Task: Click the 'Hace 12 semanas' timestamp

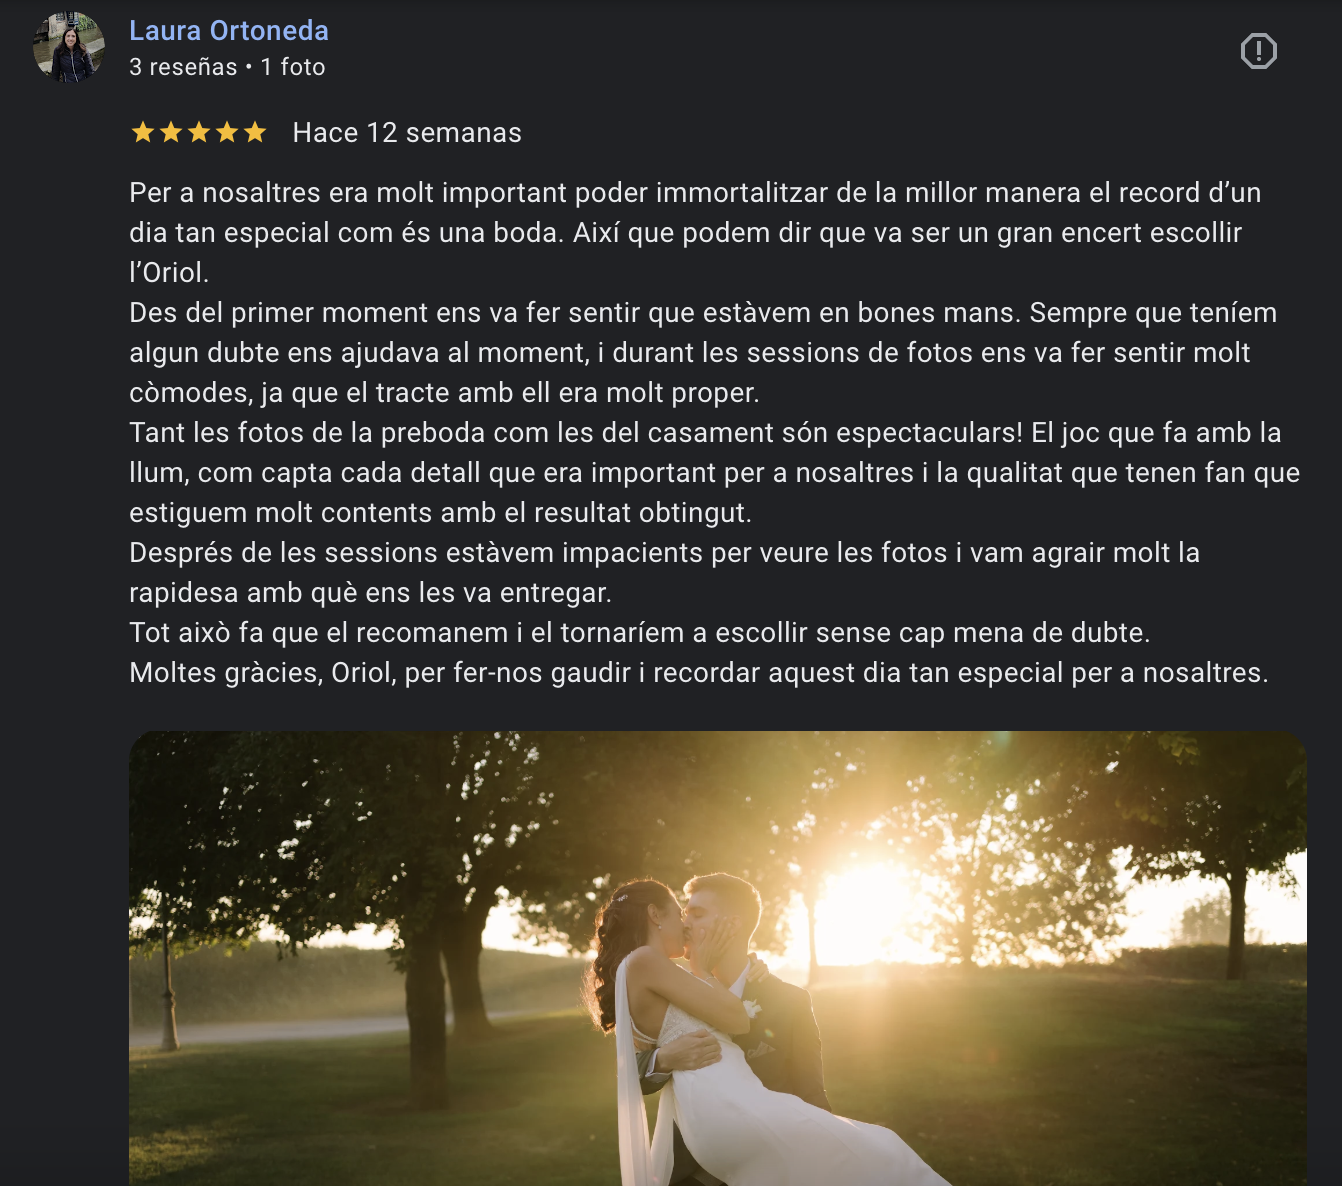Action: tap(407, 133)
